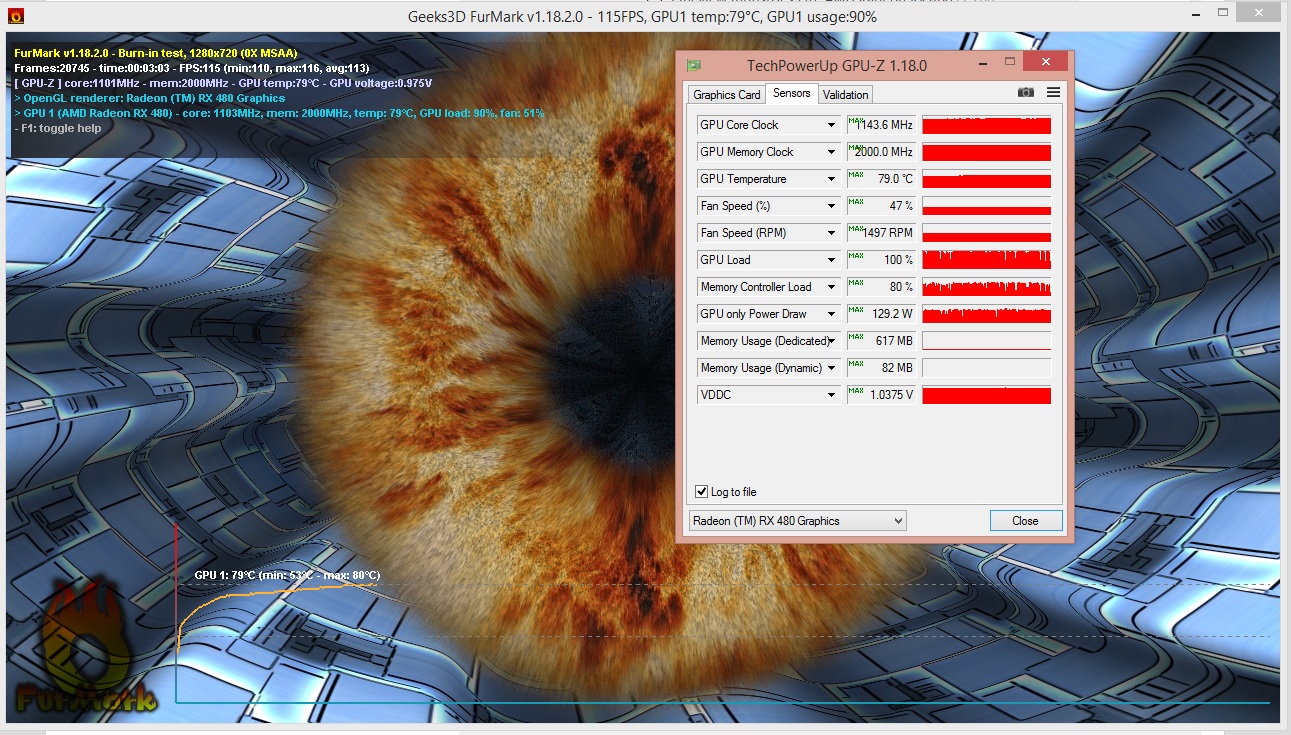
Task: Go to the Validation tab
Action: [846, 95]
